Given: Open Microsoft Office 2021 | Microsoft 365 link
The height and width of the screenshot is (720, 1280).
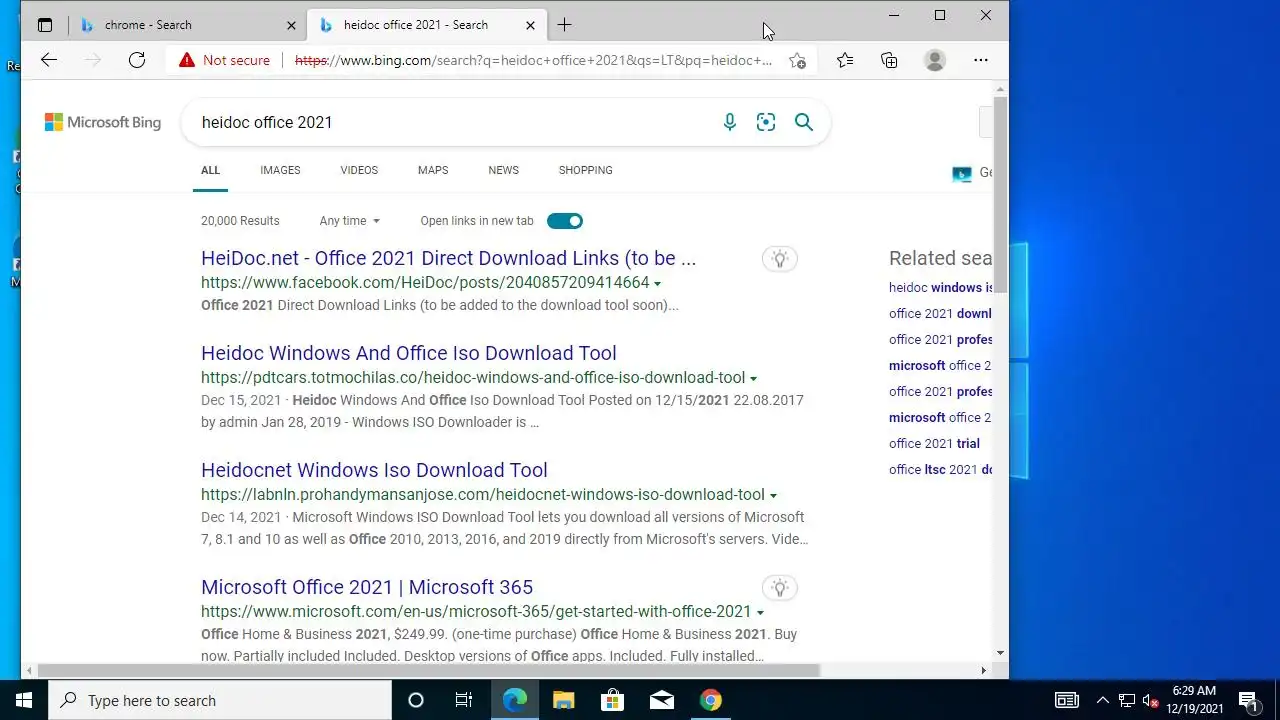Looking at the screenshot, I should (367, 587).
